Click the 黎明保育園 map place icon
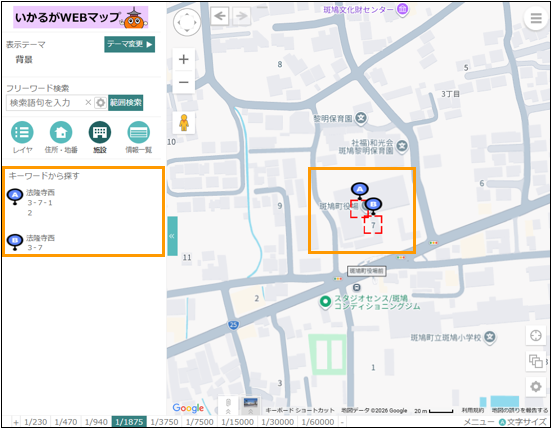 [x=361, y=118]
